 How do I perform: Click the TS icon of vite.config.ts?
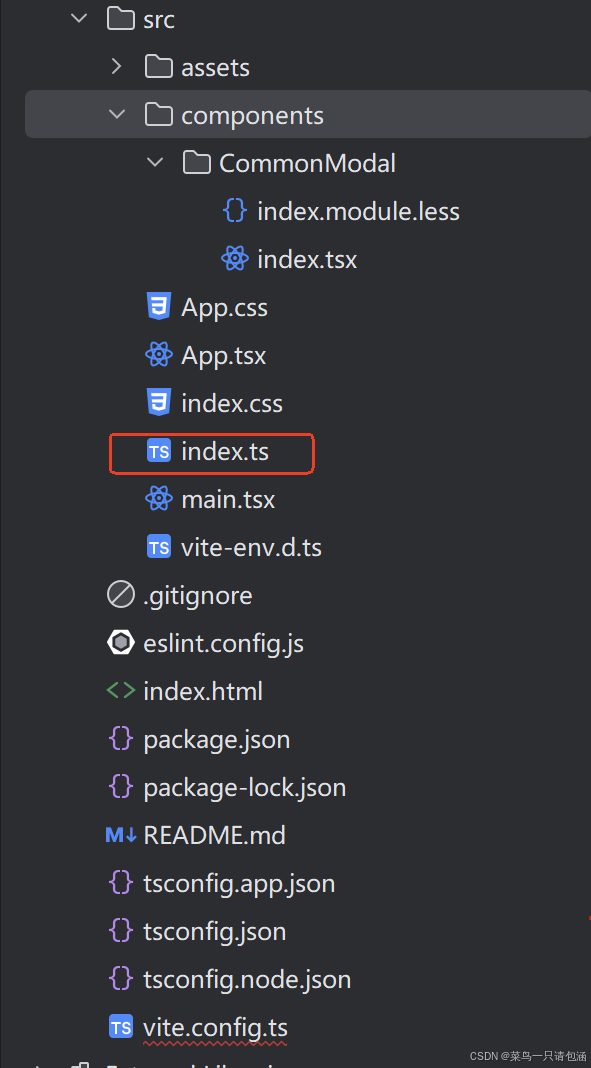[x=121, y=1027]
